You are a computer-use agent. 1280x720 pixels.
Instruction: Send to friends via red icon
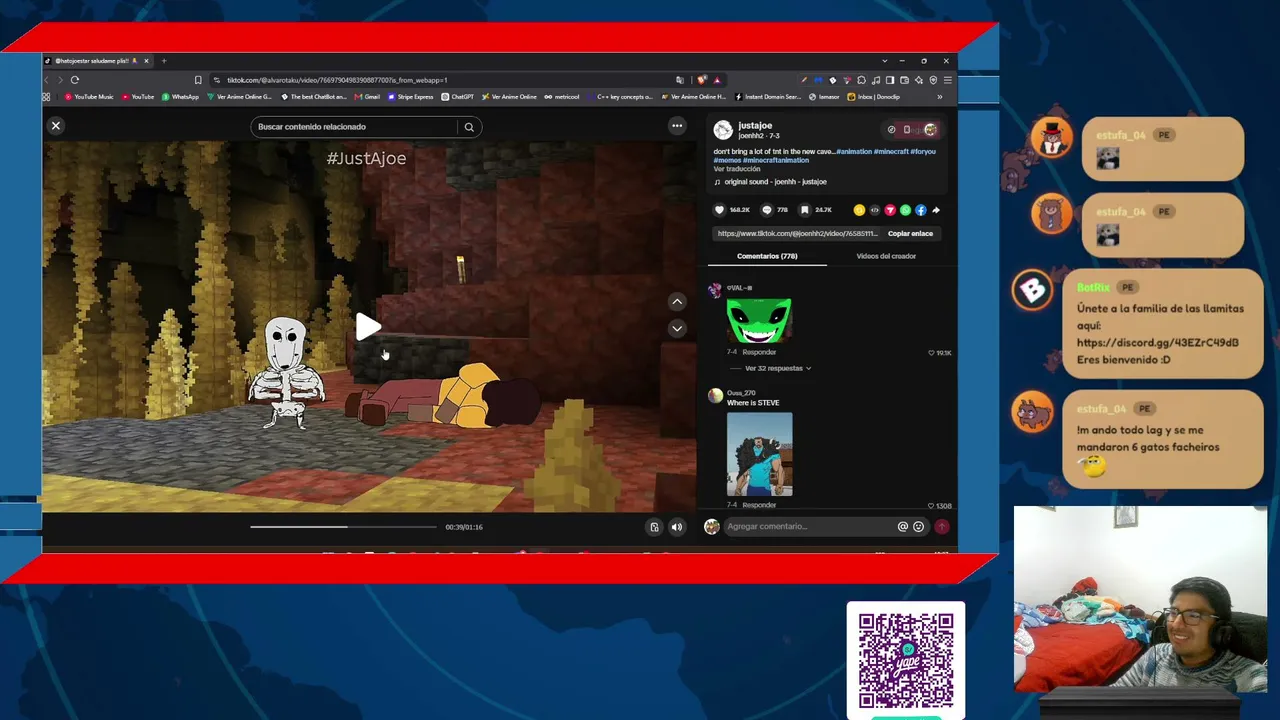click(x=890, y=210)
